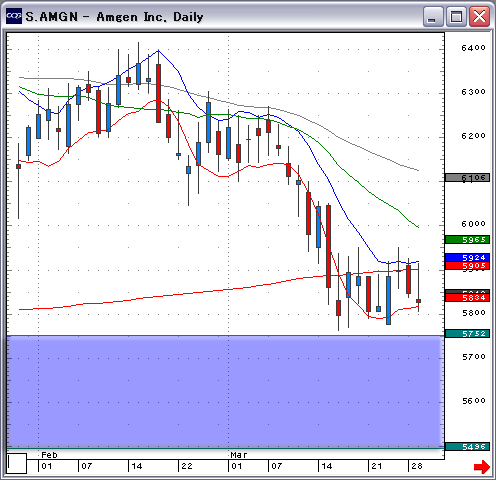The width and height of the screenshot is (496, 480).
Task: Click the Mar month label on time axis
Action: click(x=239, y=455)
